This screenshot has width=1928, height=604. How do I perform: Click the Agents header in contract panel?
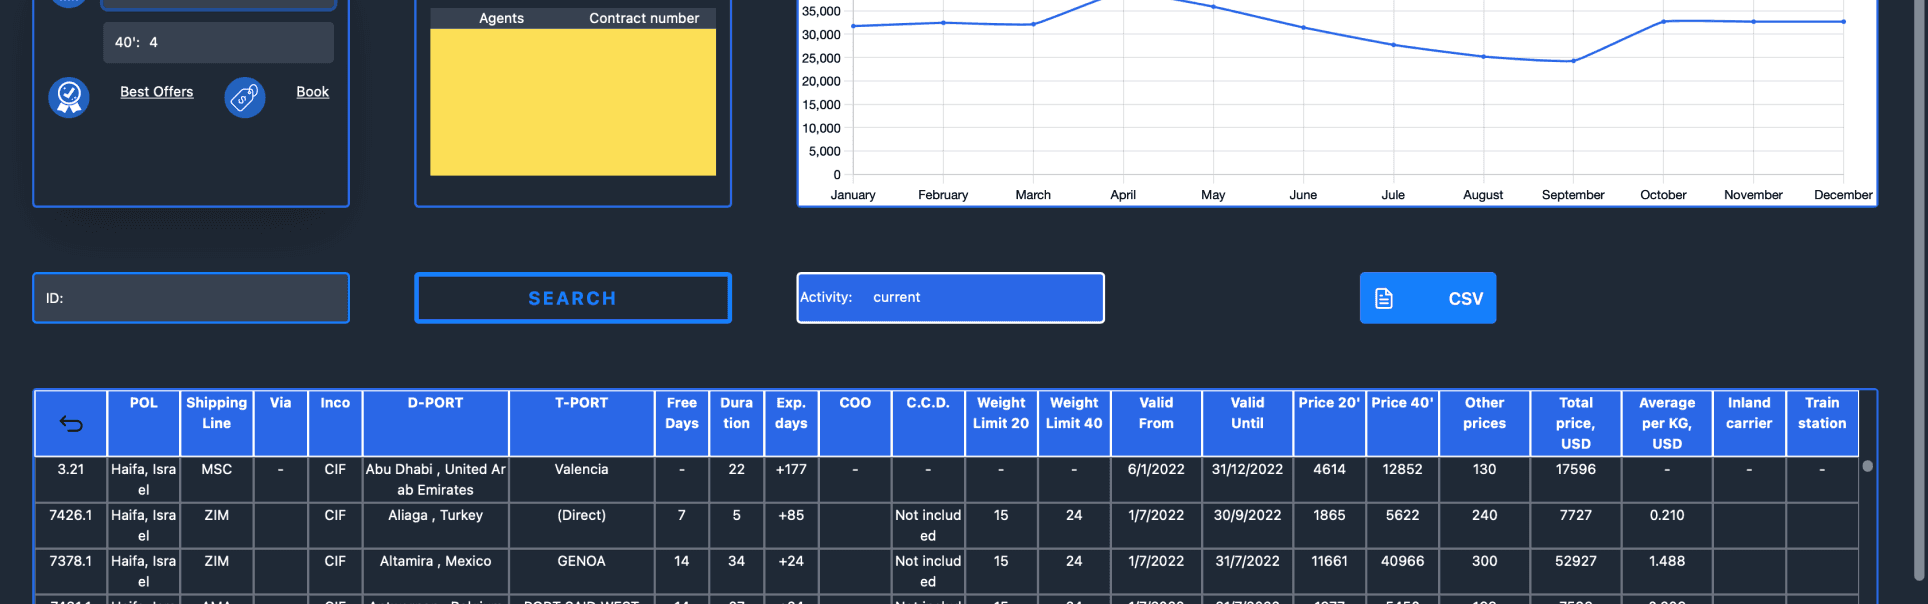(501, 18)
